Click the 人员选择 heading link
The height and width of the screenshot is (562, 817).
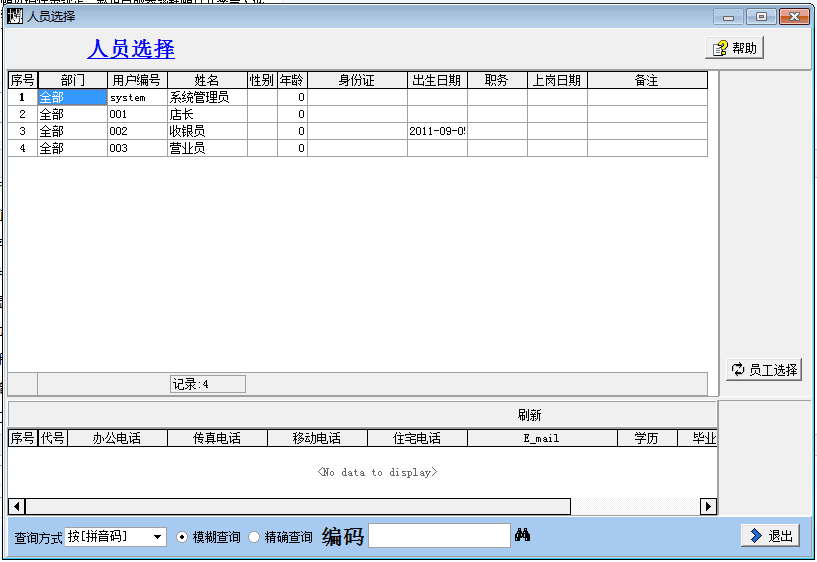pos(131,49)
